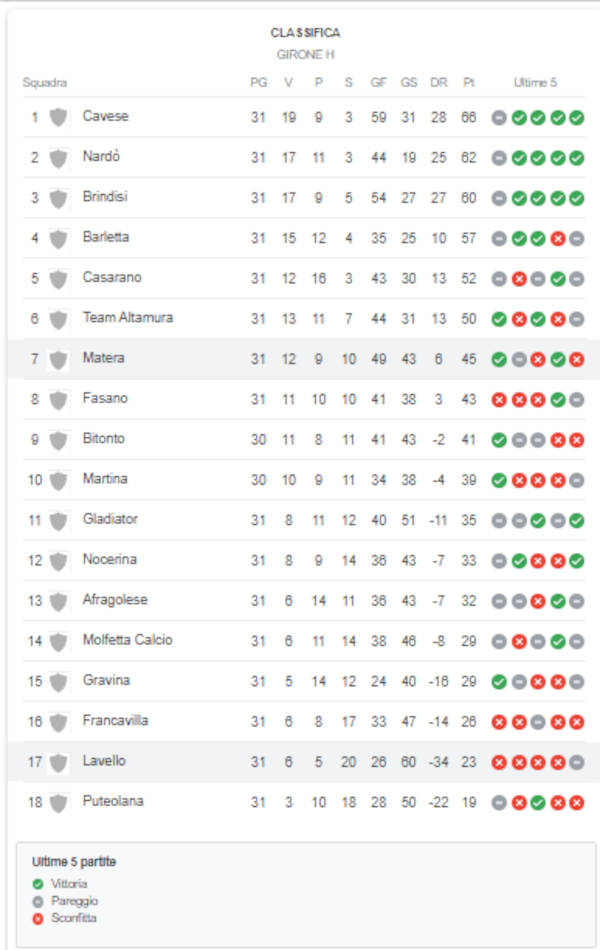Open the Team Altamura team link

(127, 317)
